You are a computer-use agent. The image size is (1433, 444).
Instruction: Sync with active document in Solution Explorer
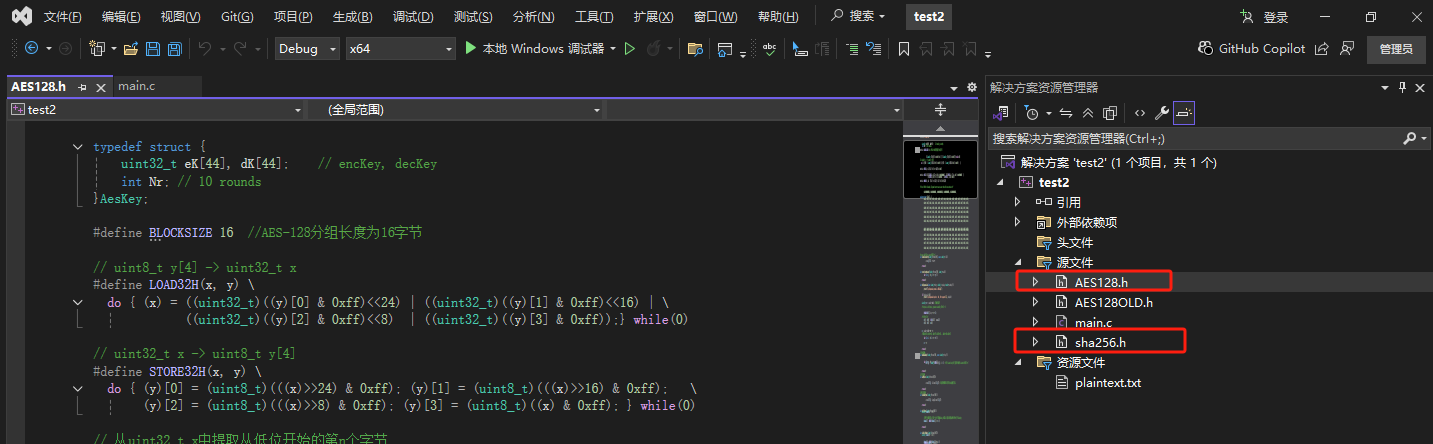click(x=1066, y=113)
